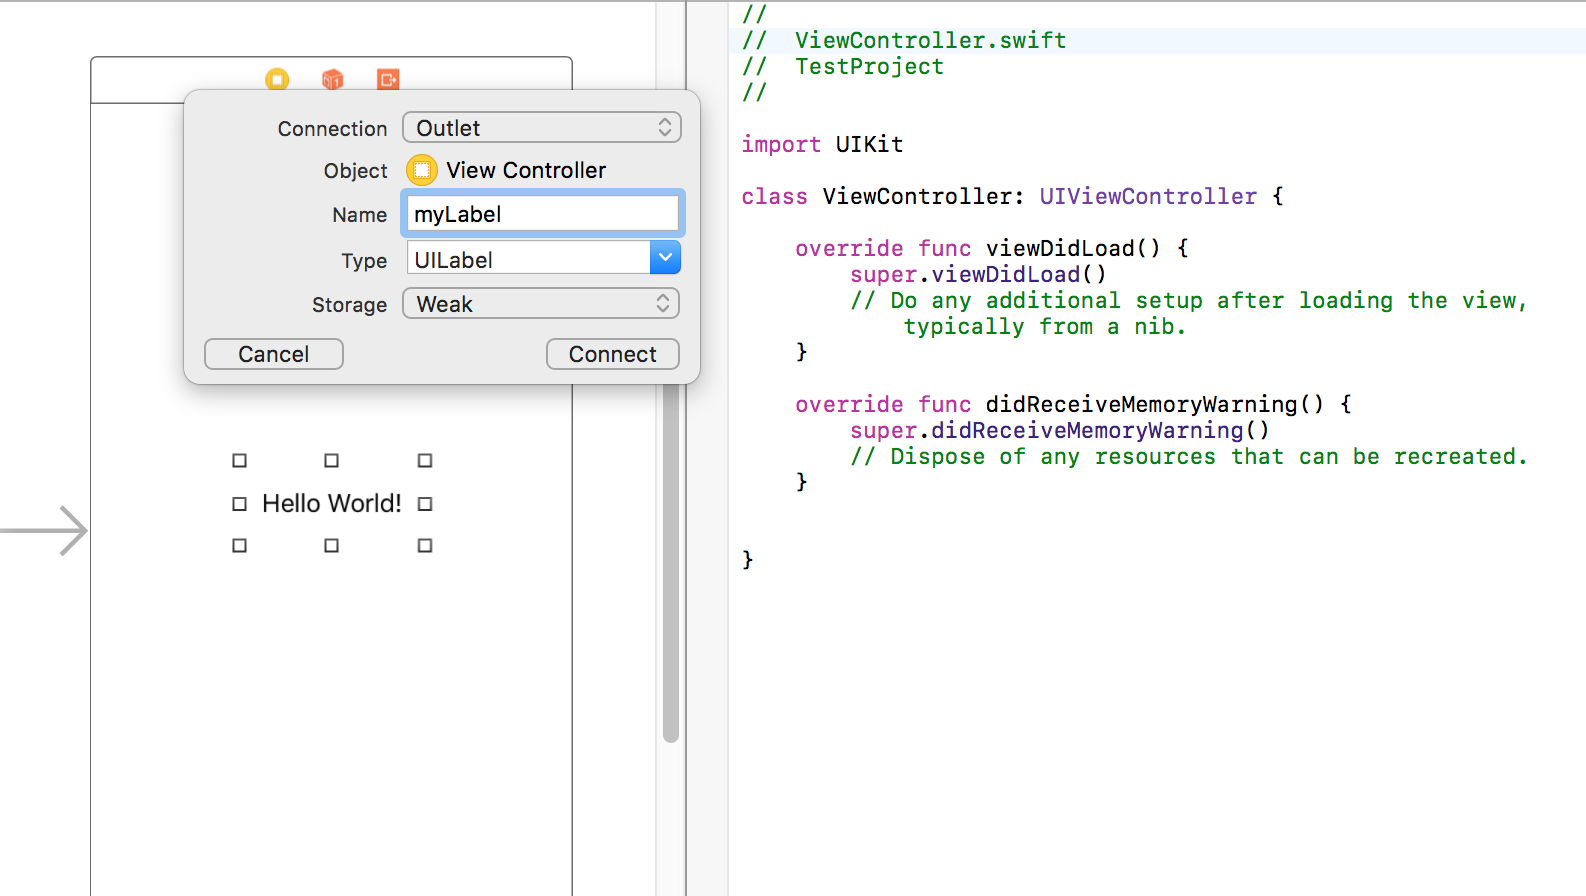Screen dimensions: 1586x896
Task: Click the right-middle handle next to Hello World!
Action: [x=425, y=504]
